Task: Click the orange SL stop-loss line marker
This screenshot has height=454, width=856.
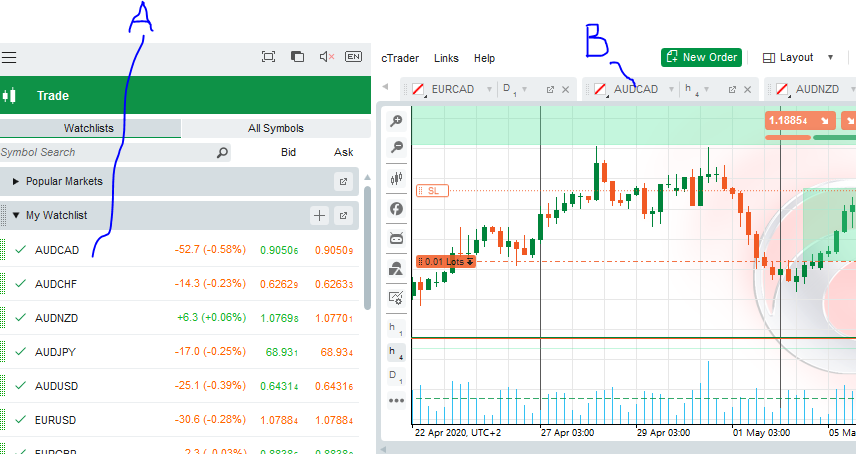Action: click(x=432, y=190)
